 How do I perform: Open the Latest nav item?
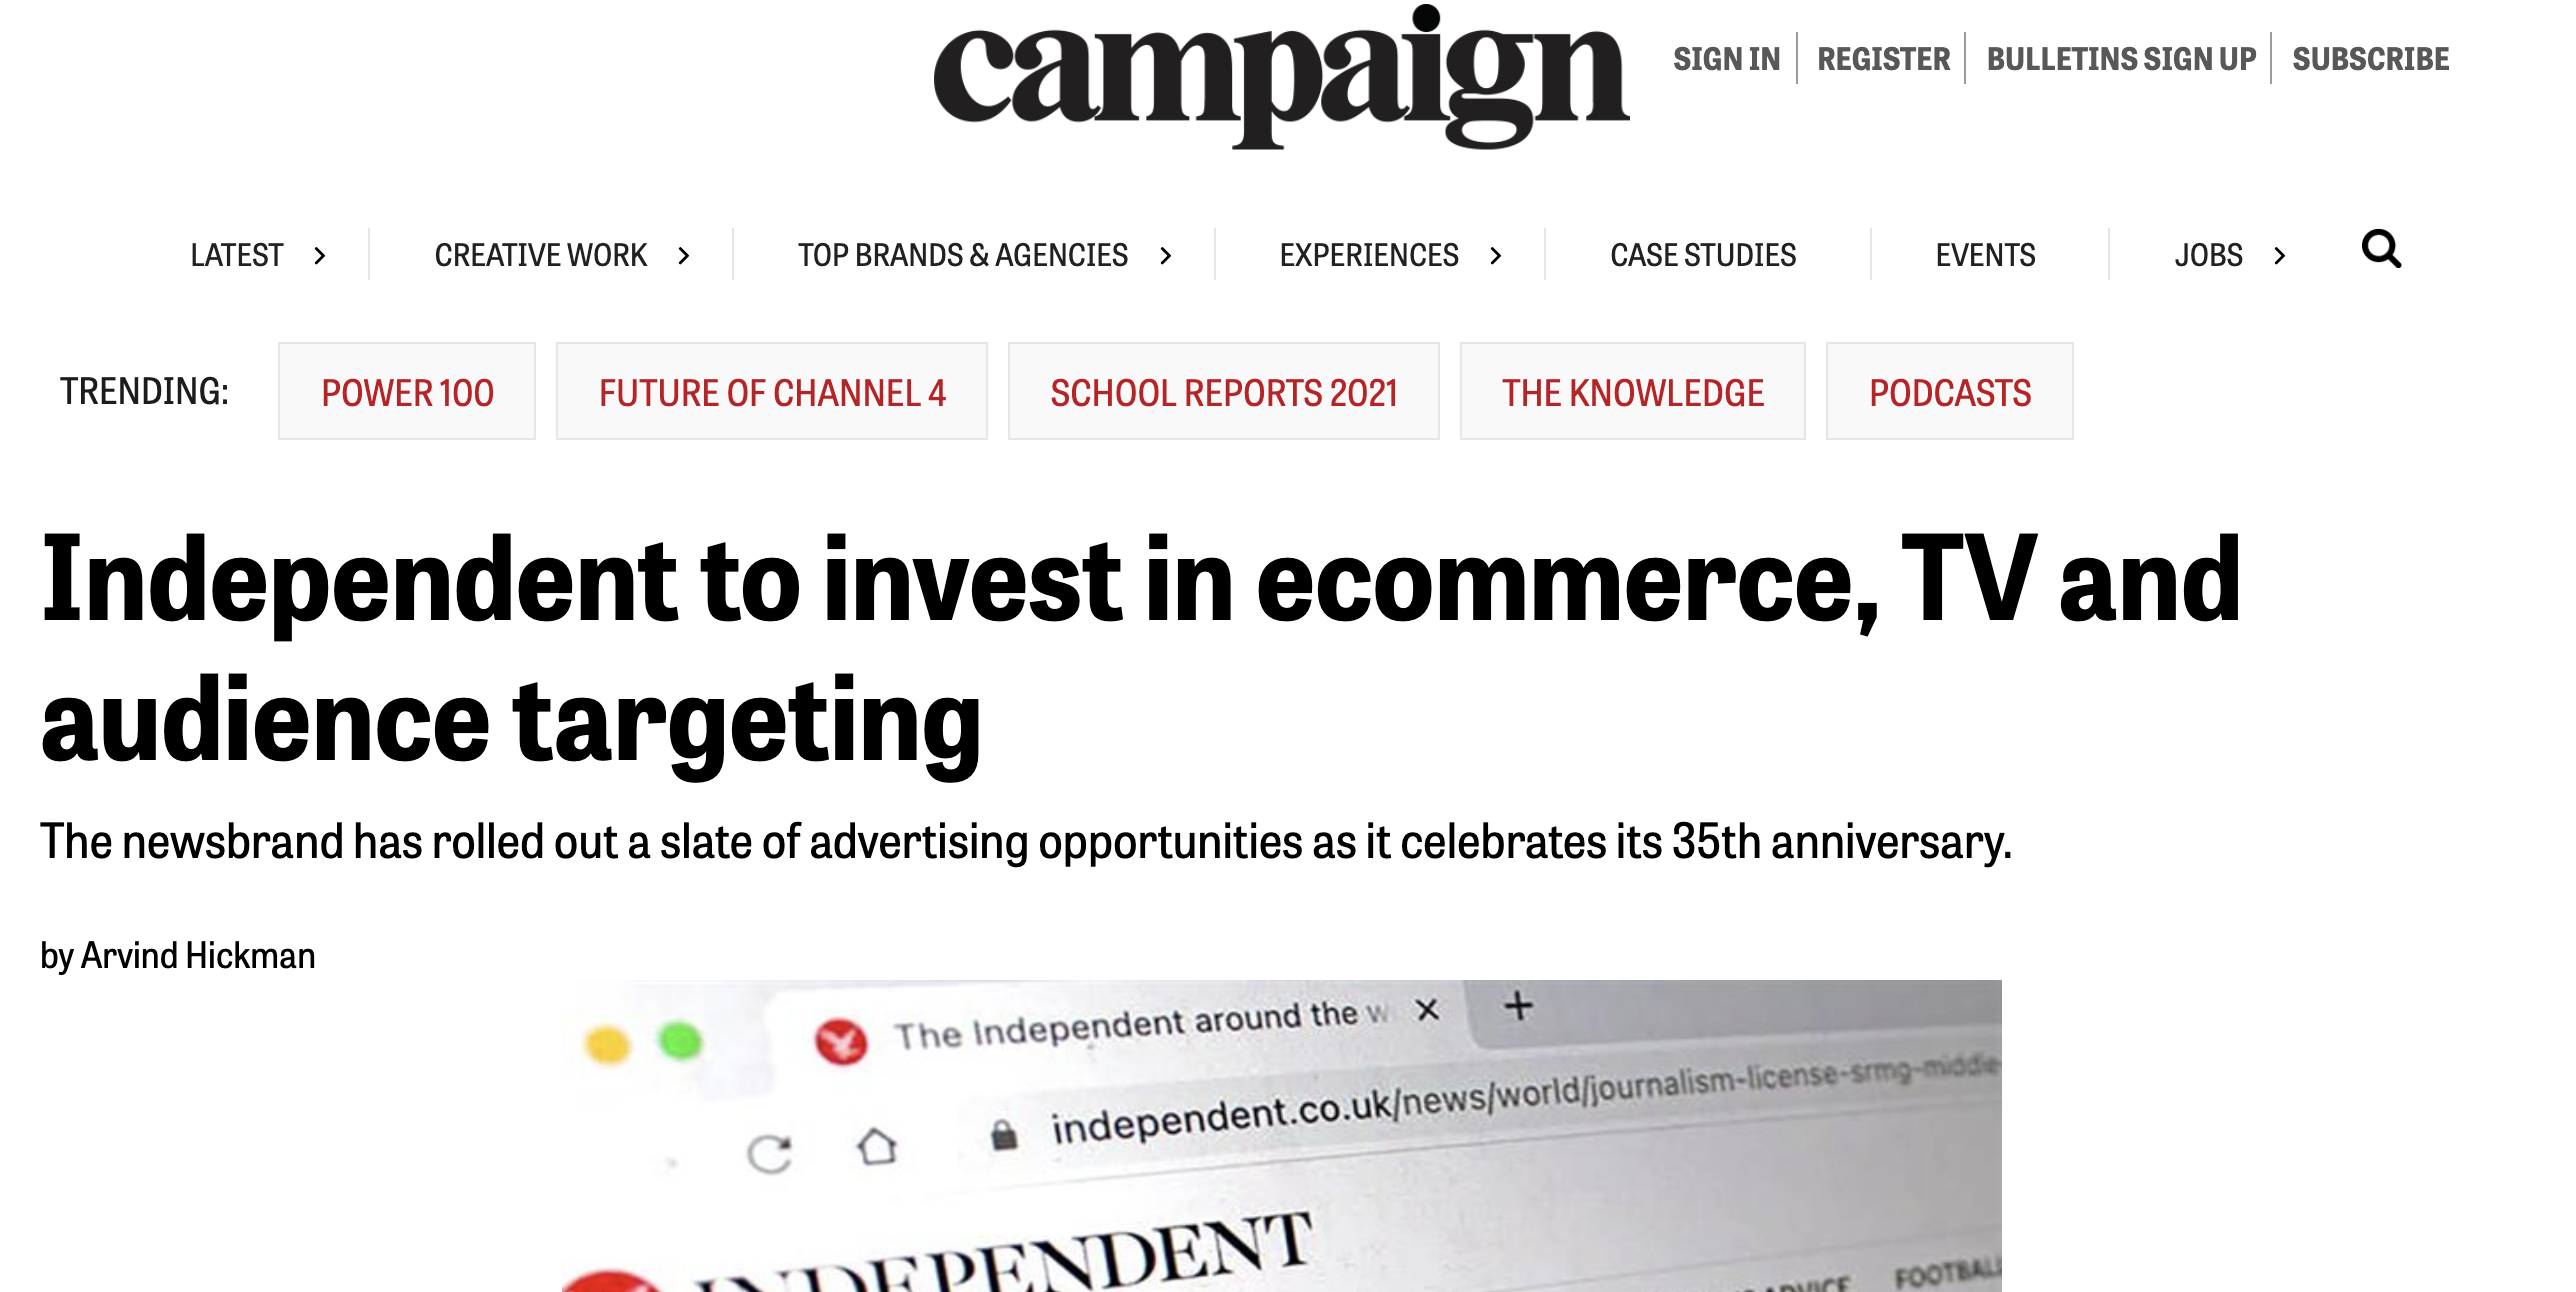click(237, 256)
